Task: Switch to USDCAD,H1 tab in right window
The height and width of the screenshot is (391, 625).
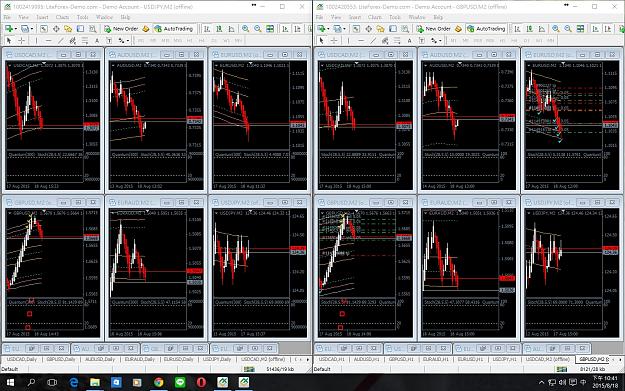Action: (x=332, y=359)
